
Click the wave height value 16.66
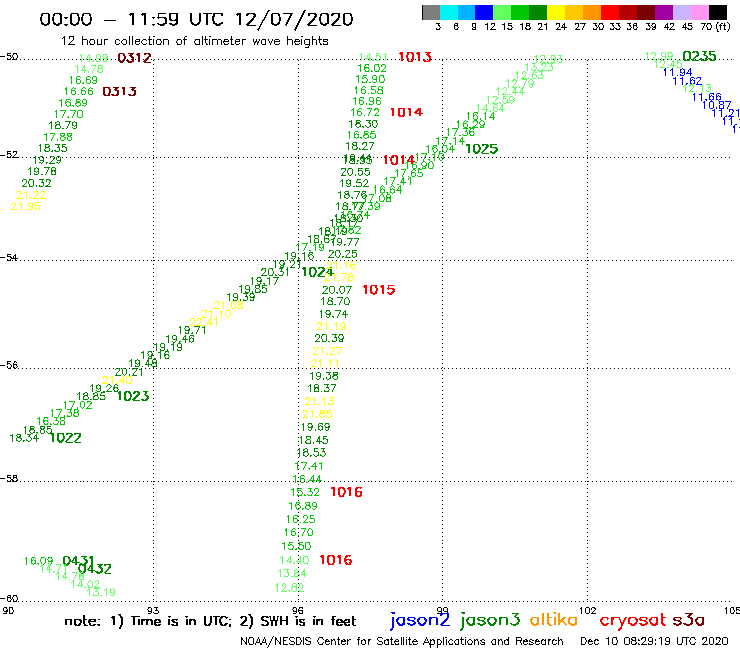(x=79, y=92)
